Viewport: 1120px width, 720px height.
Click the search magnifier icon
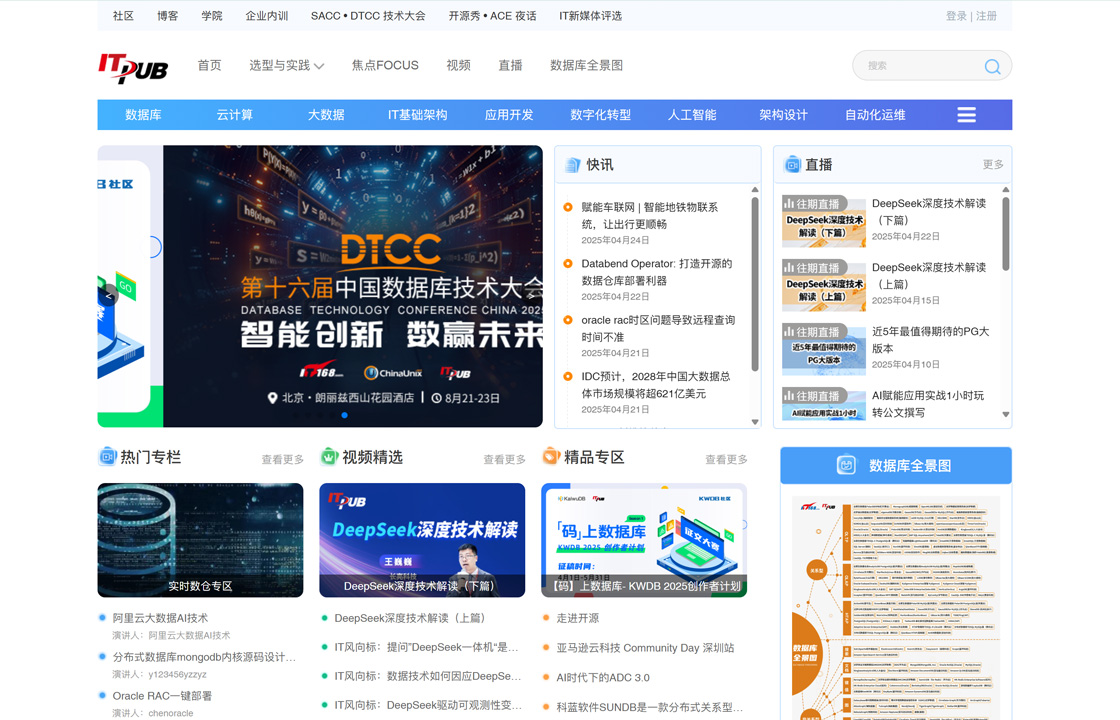pos(992,66)
